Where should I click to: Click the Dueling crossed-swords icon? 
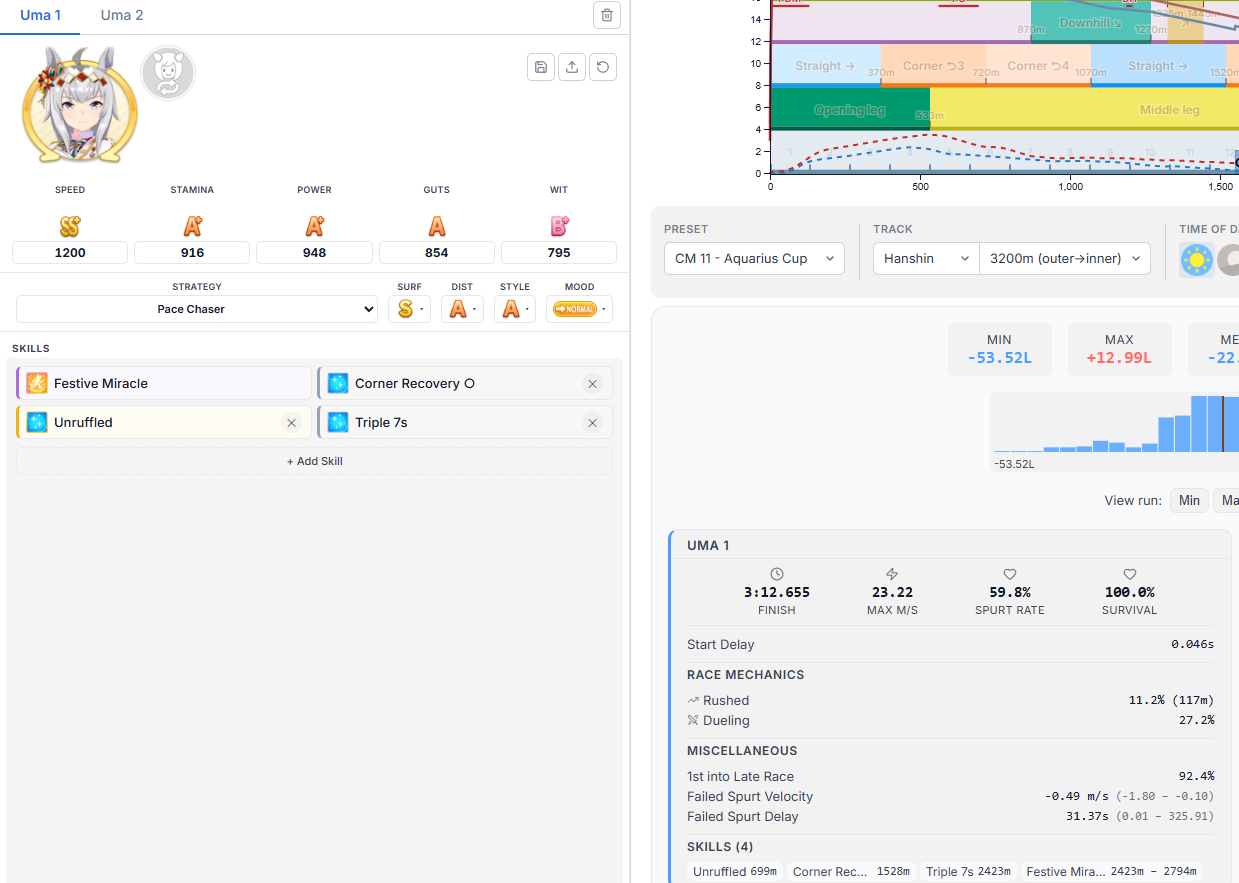pyautogui.click(x=693, y=720)
